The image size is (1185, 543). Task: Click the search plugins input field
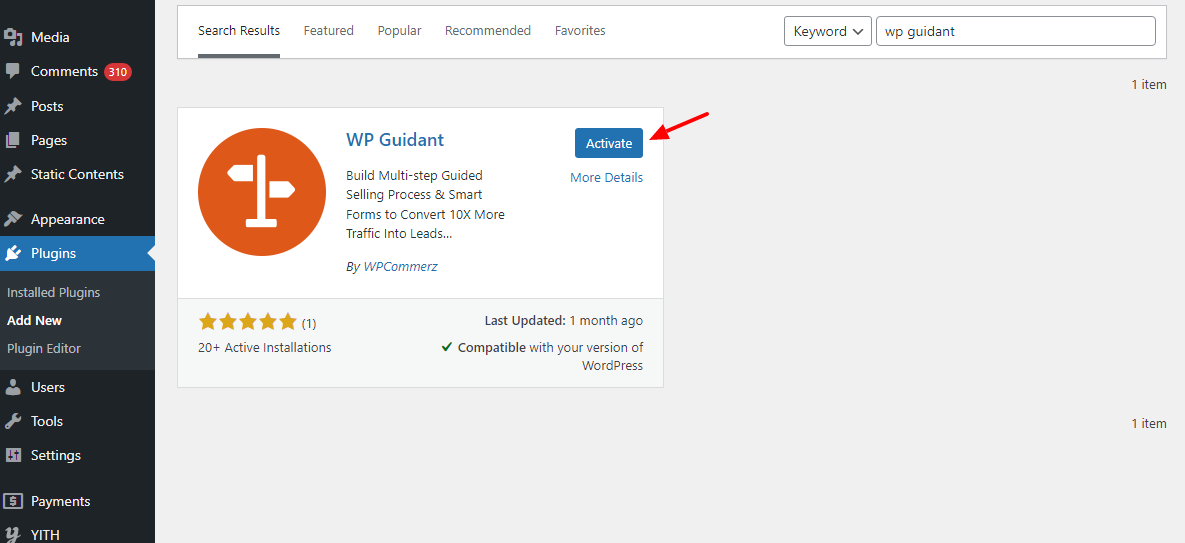point(1014,31)
